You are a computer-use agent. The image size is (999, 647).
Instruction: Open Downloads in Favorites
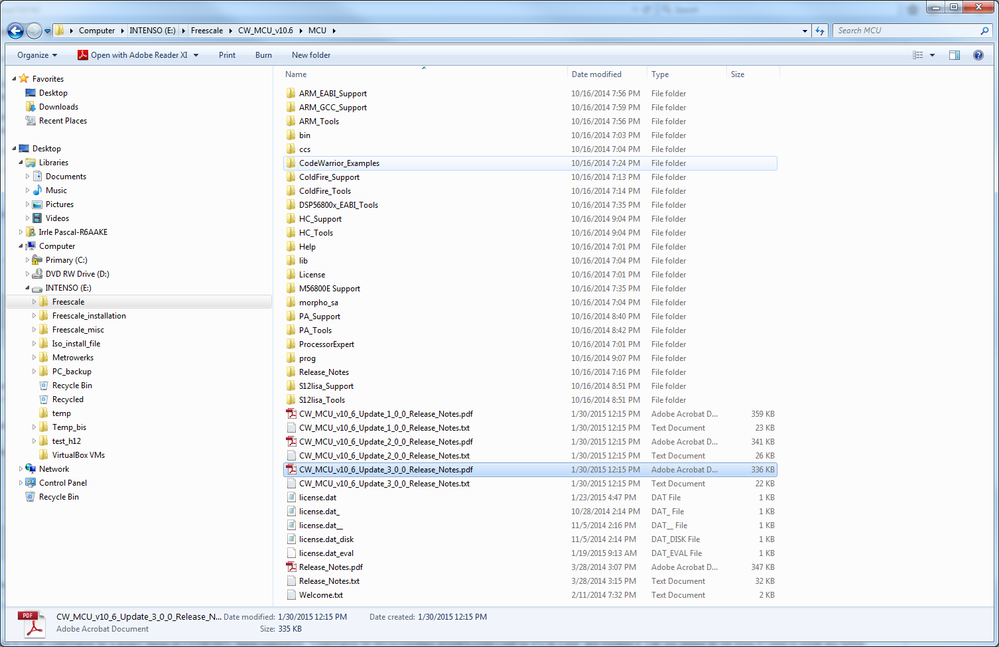(x=59, y=107)
